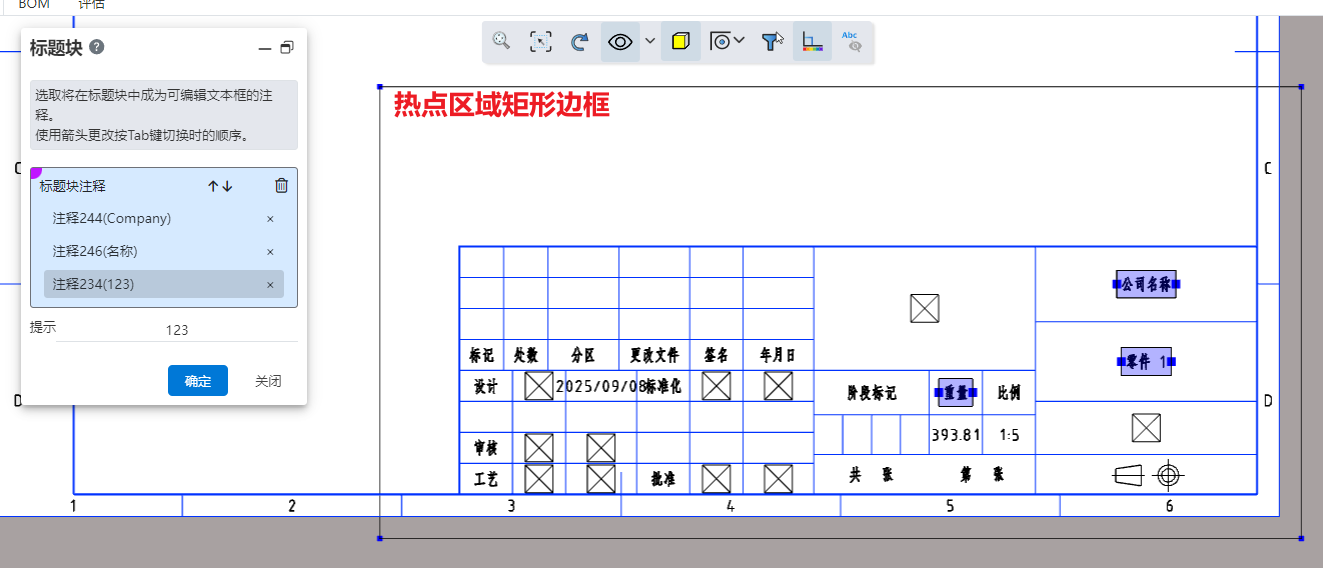Viewport: 1323px width, 568px height.
Task: Open the BOM tab
Action: tap(34, 5)
